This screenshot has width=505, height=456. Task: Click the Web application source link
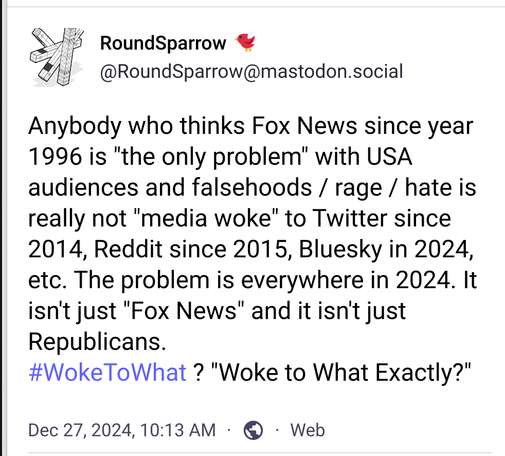coord(307,430)
